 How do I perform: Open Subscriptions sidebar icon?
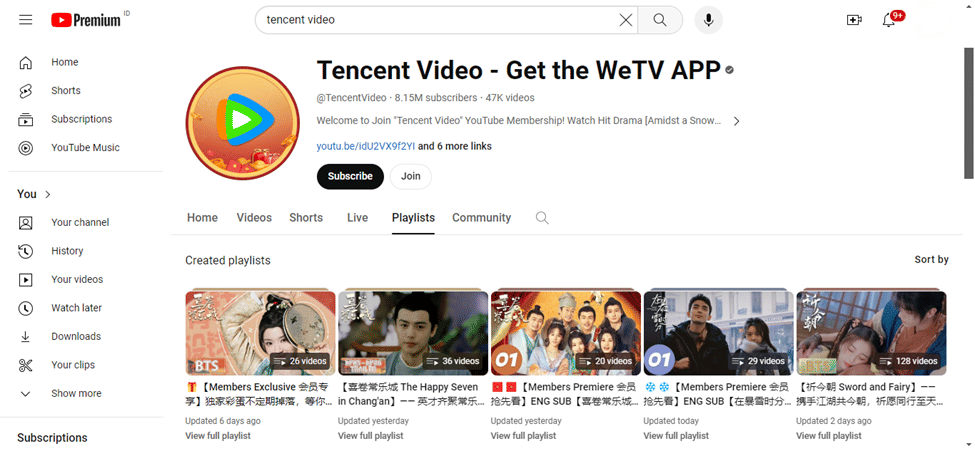point(25,119)
